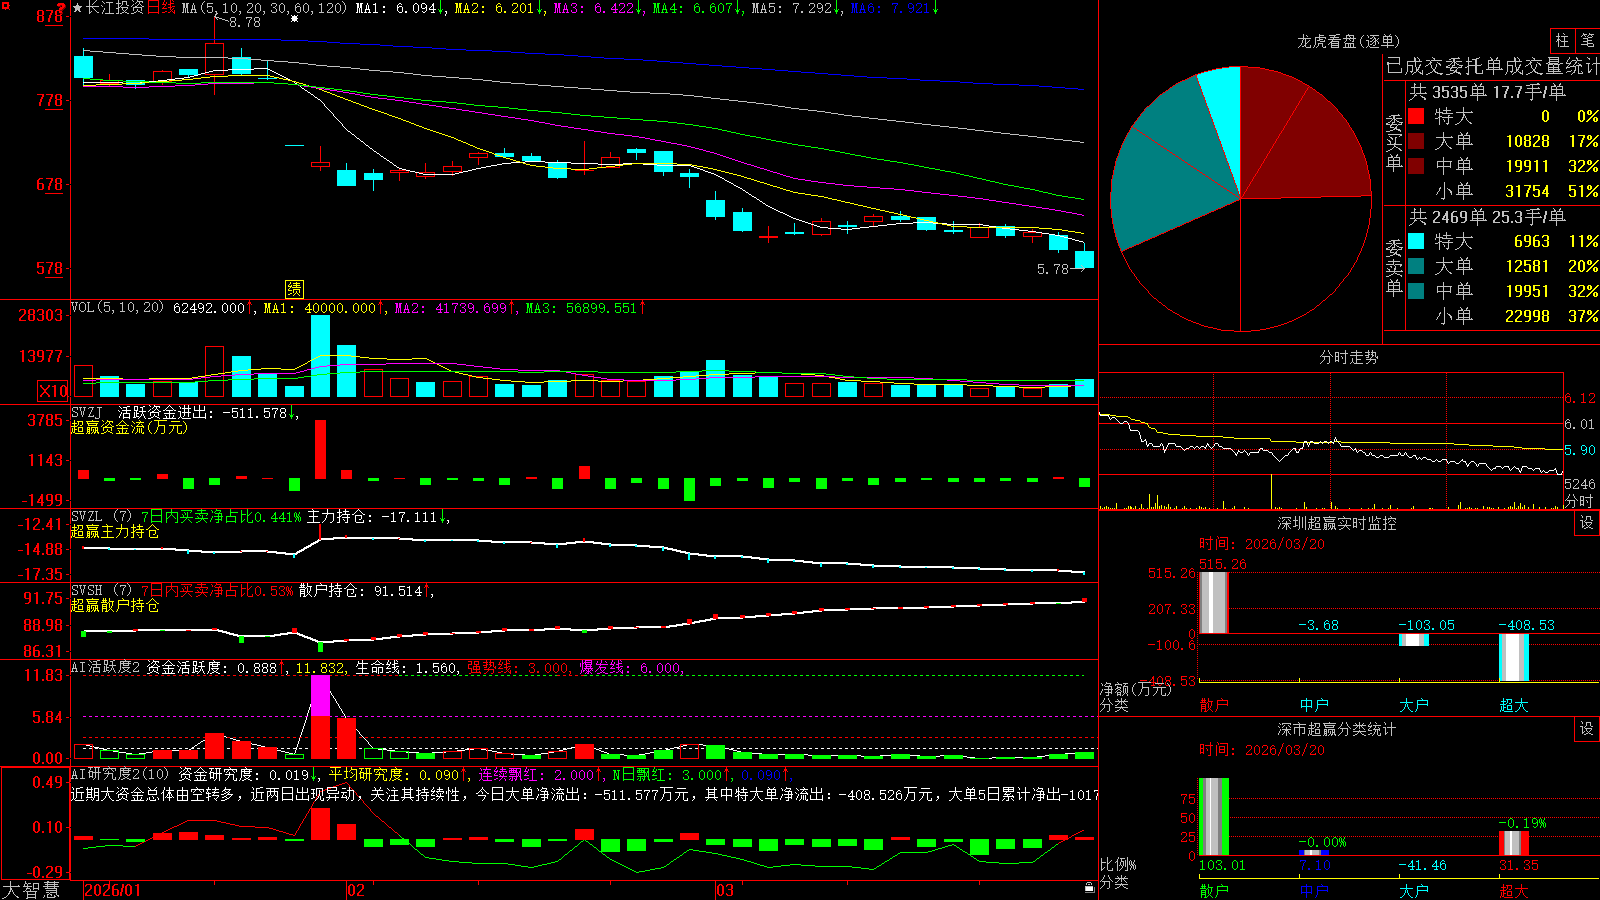Click the lock icon at chart bottom-right
The width and height of the screenshot is (1600, 900).
pyautogui.click(x=1090, y=888)
